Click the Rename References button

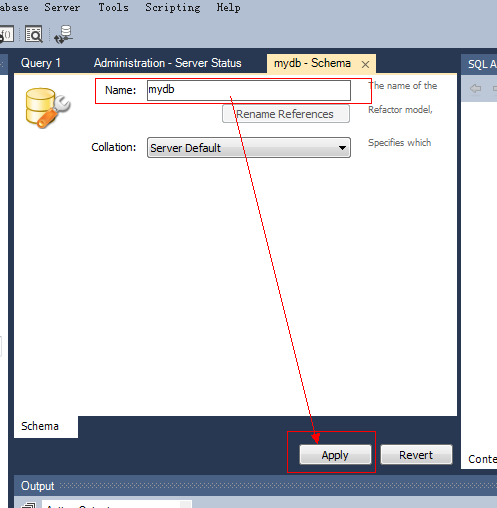(x=286, y=114)
